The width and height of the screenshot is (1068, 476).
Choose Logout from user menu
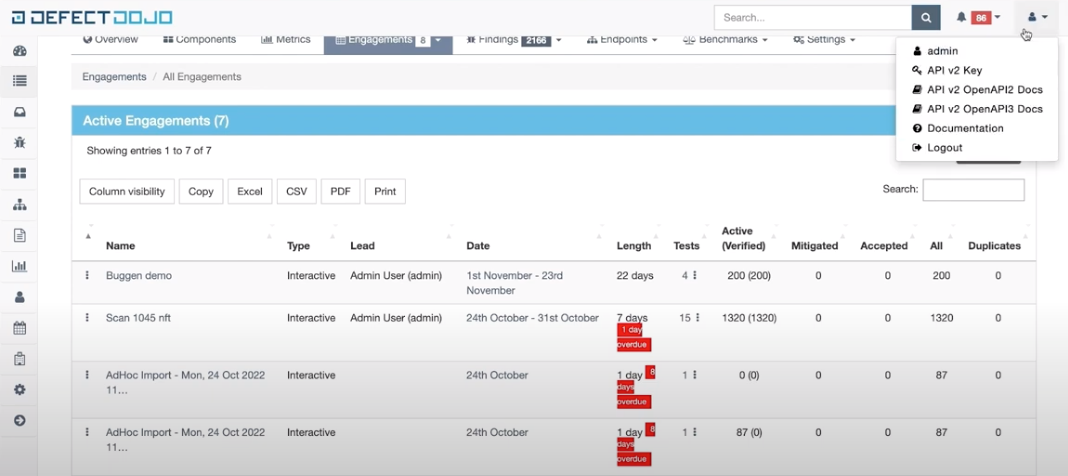pos(944,147)
